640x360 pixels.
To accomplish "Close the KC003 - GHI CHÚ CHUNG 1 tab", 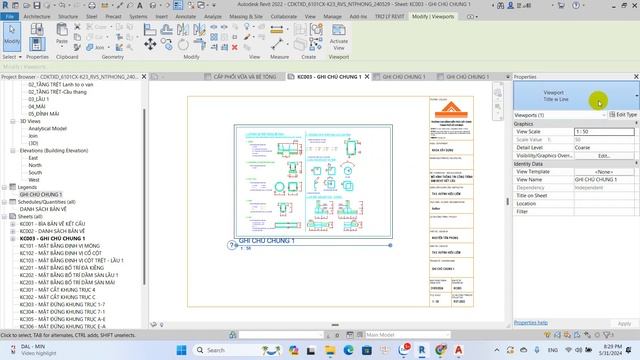I will [367, 77].
